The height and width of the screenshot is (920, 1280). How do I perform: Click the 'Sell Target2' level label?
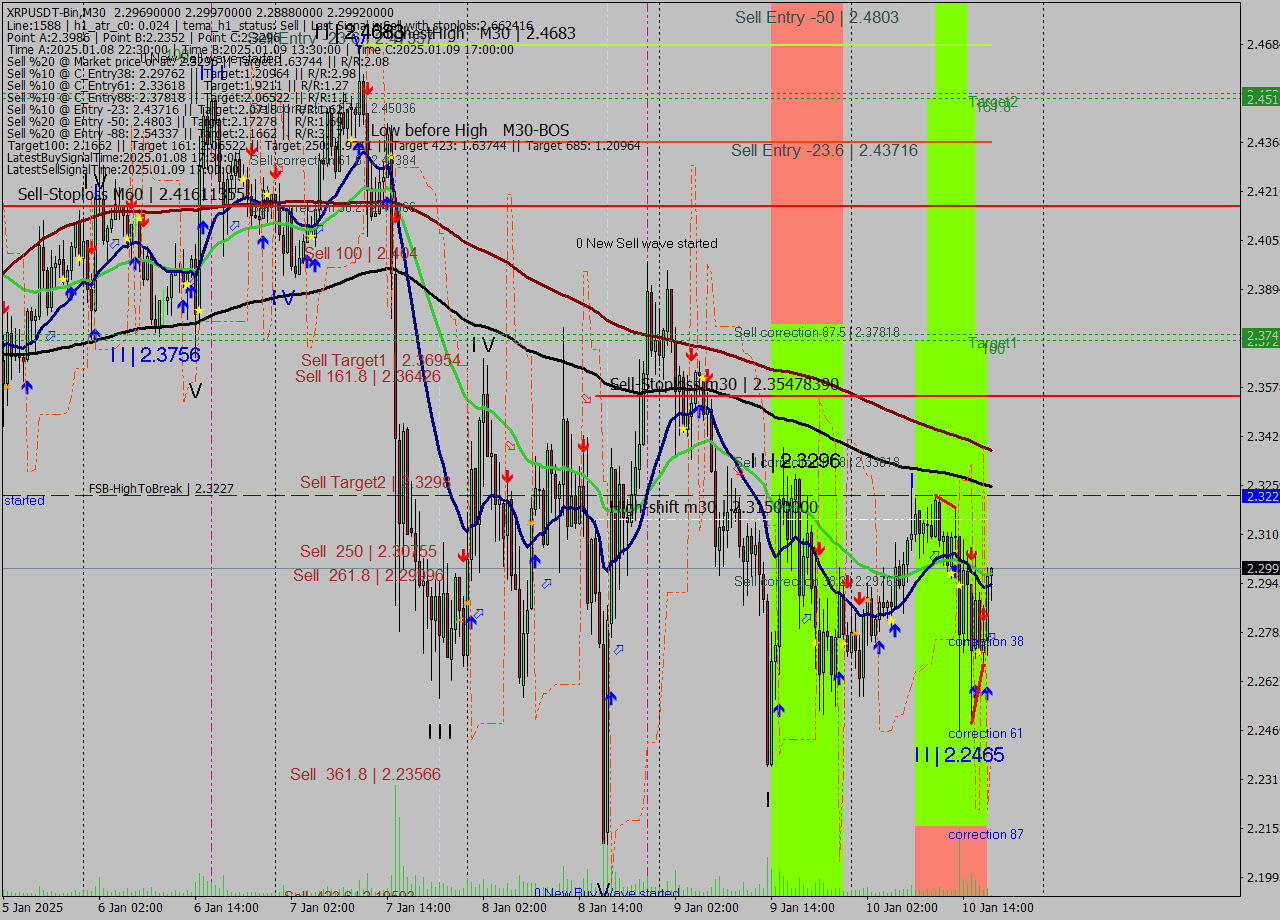375,482
